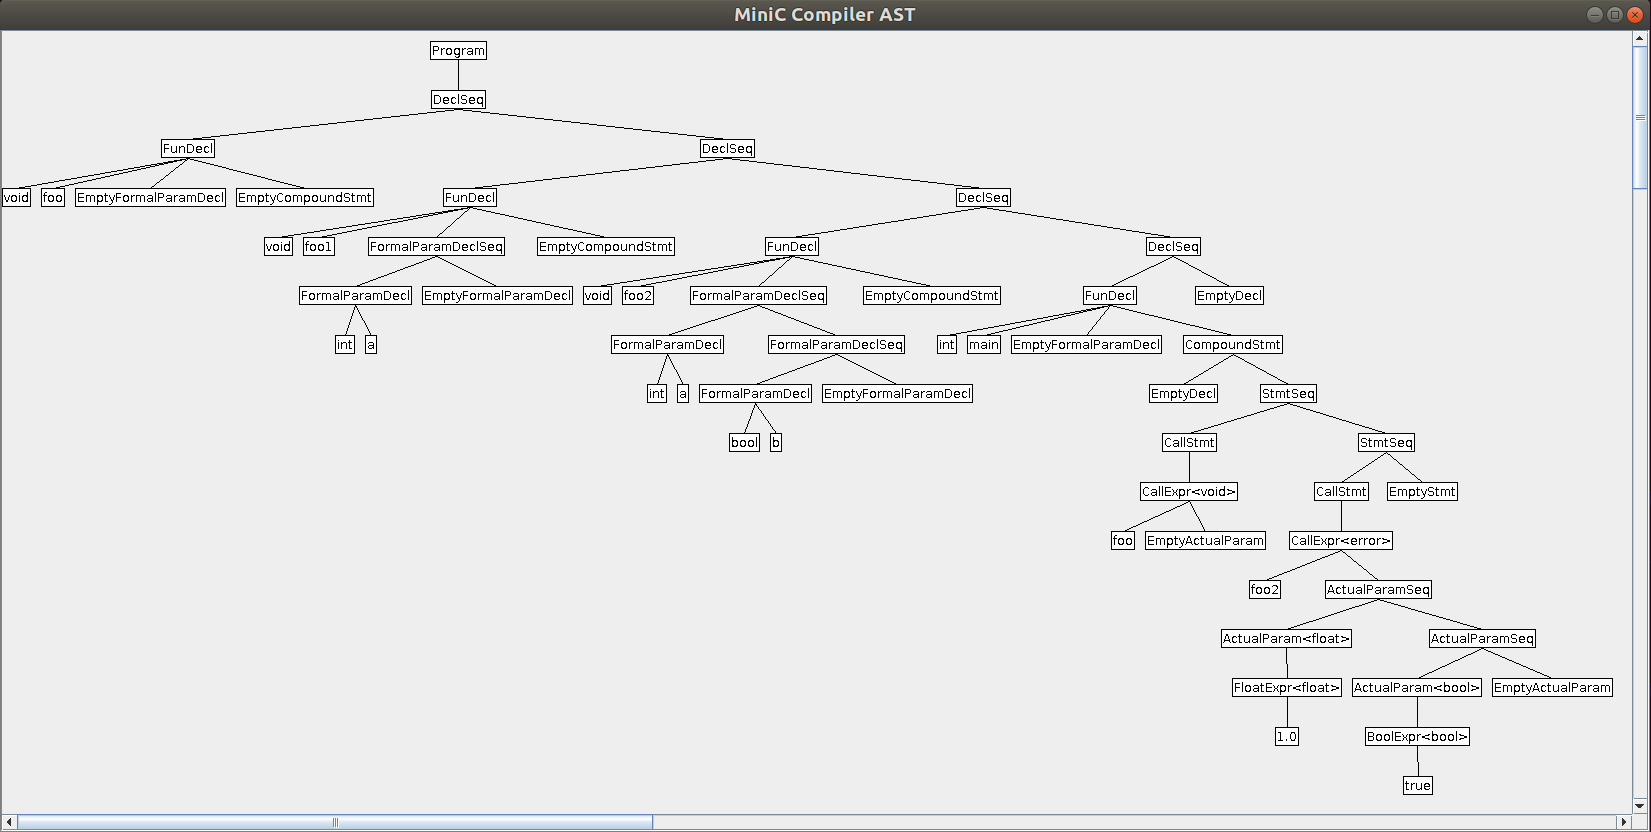Image resolution: width=1651 pixels, height=832 pixels.
Task: Select the BoolExpr<bool> node
Action: coord(1417,737)
